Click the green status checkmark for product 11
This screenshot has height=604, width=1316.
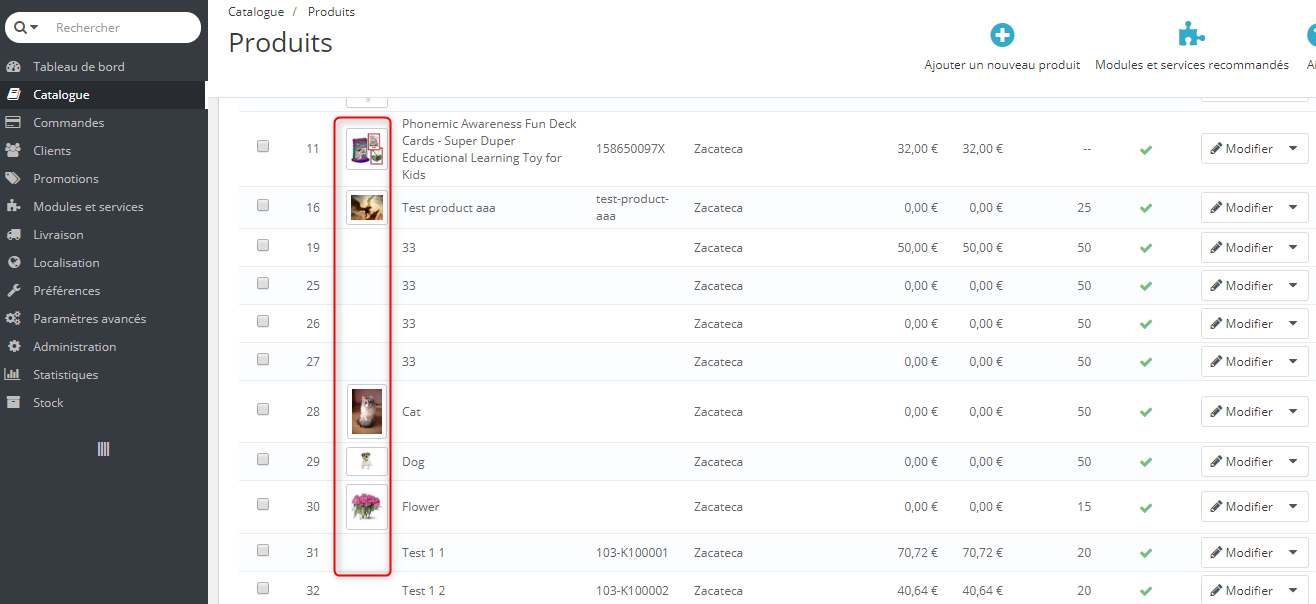(x=1146, y=150)
